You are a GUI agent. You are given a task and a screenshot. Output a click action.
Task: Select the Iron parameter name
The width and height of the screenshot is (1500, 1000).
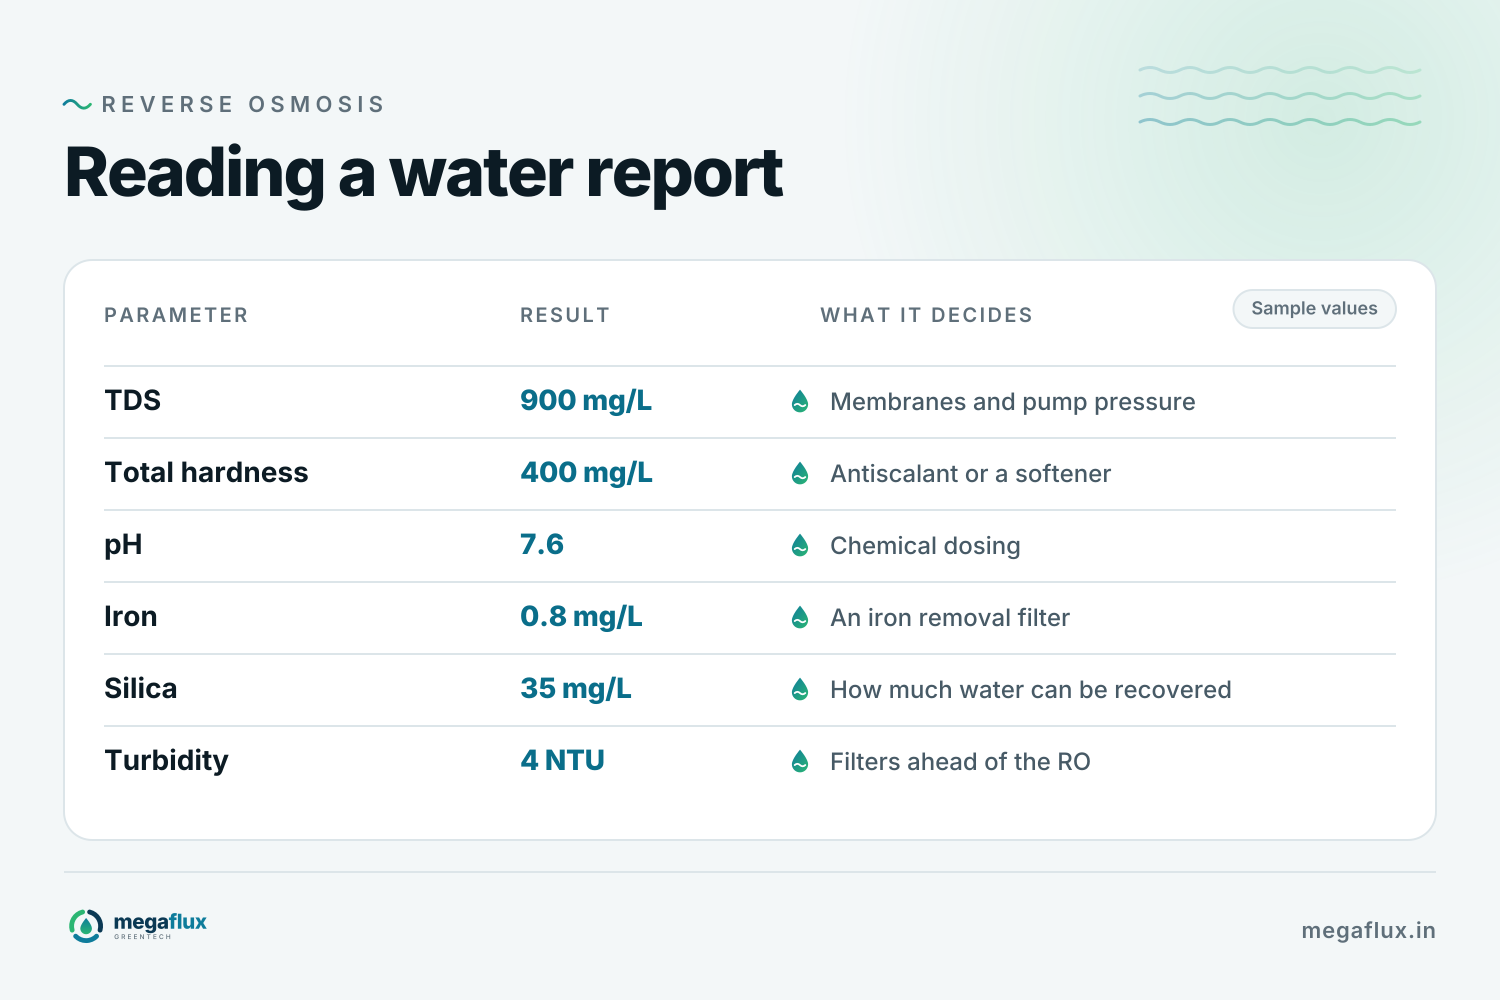(131, 616)
